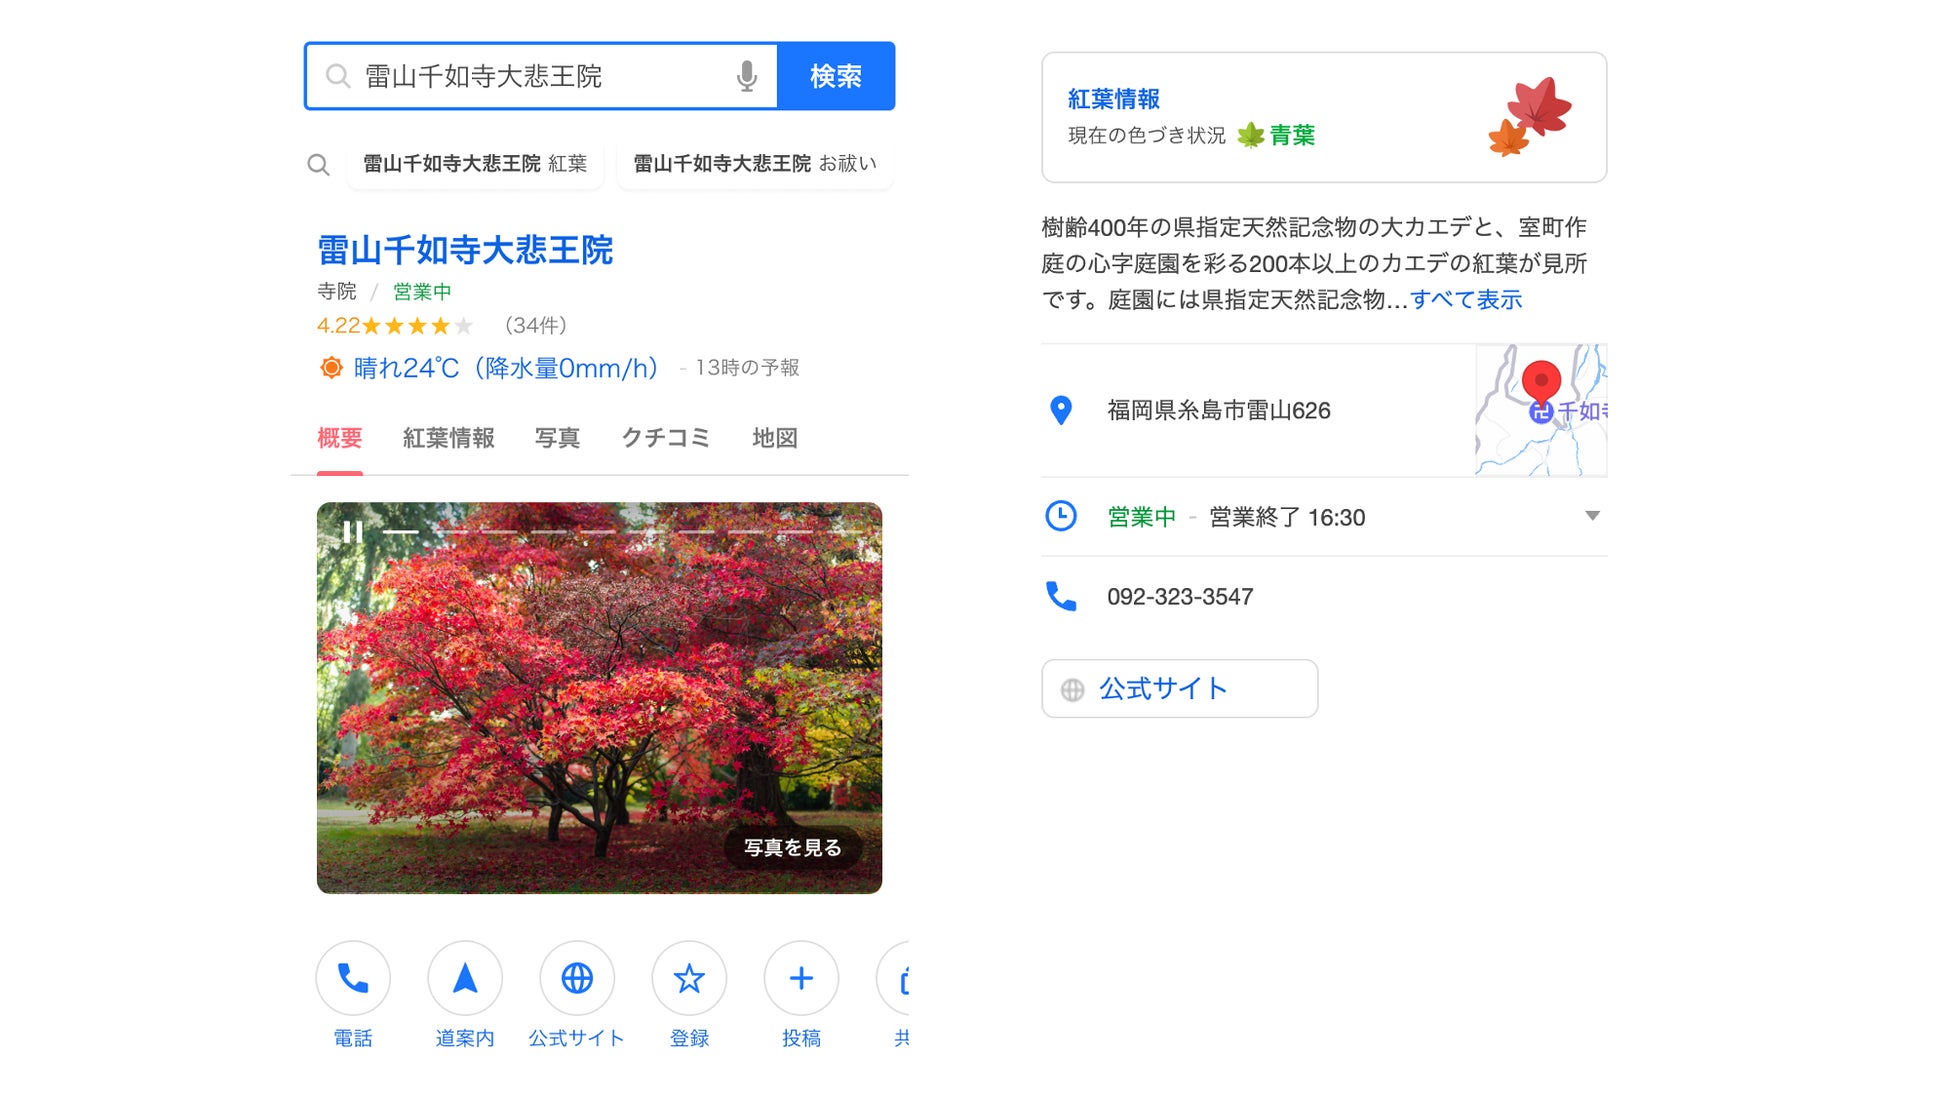Screen dimensions: 1950x1097
Task: Click the search text input field
Action: tap(540, 76)
